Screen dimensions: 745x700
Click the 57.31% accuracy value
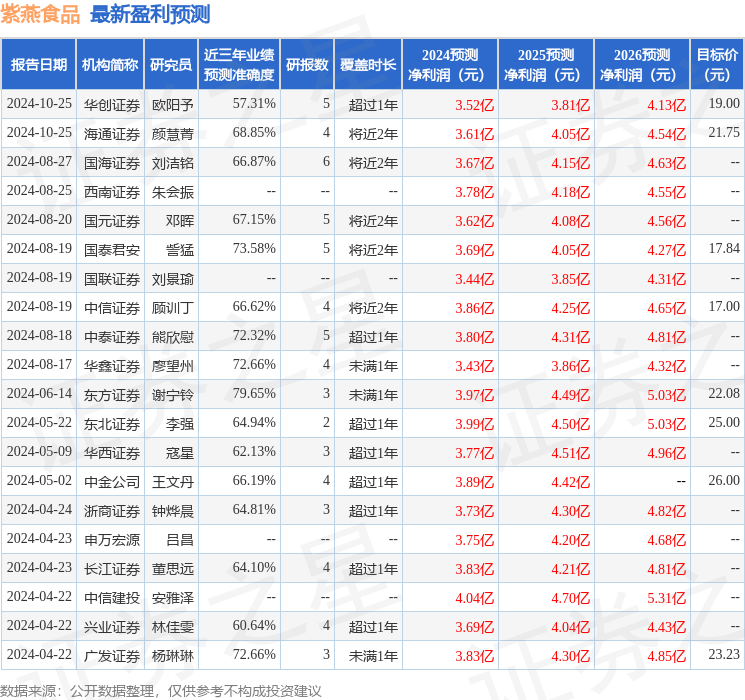[x=254, y=103]
